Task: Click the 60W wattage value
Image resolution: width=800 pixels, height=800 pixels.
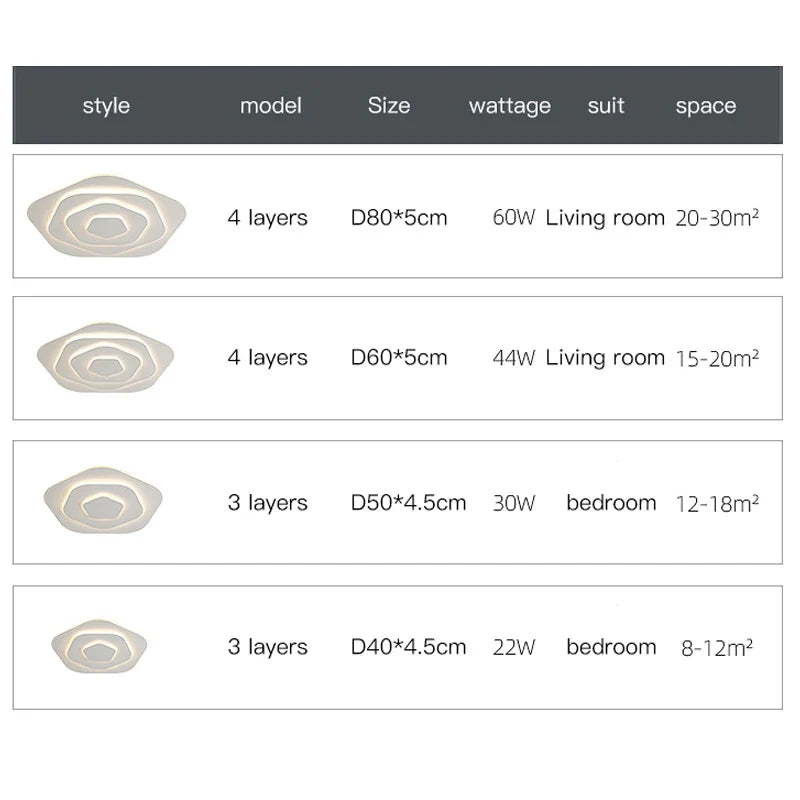Action: pyautogui.click(x=514, y=218)
